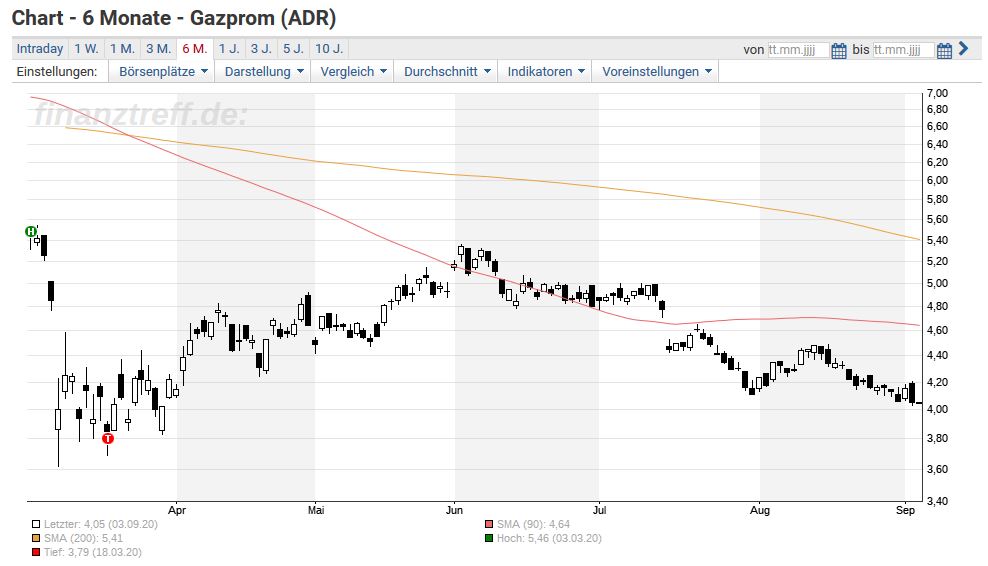Click the 'von' start date field
Screen dimensions: 988x566
click(798, 50)
